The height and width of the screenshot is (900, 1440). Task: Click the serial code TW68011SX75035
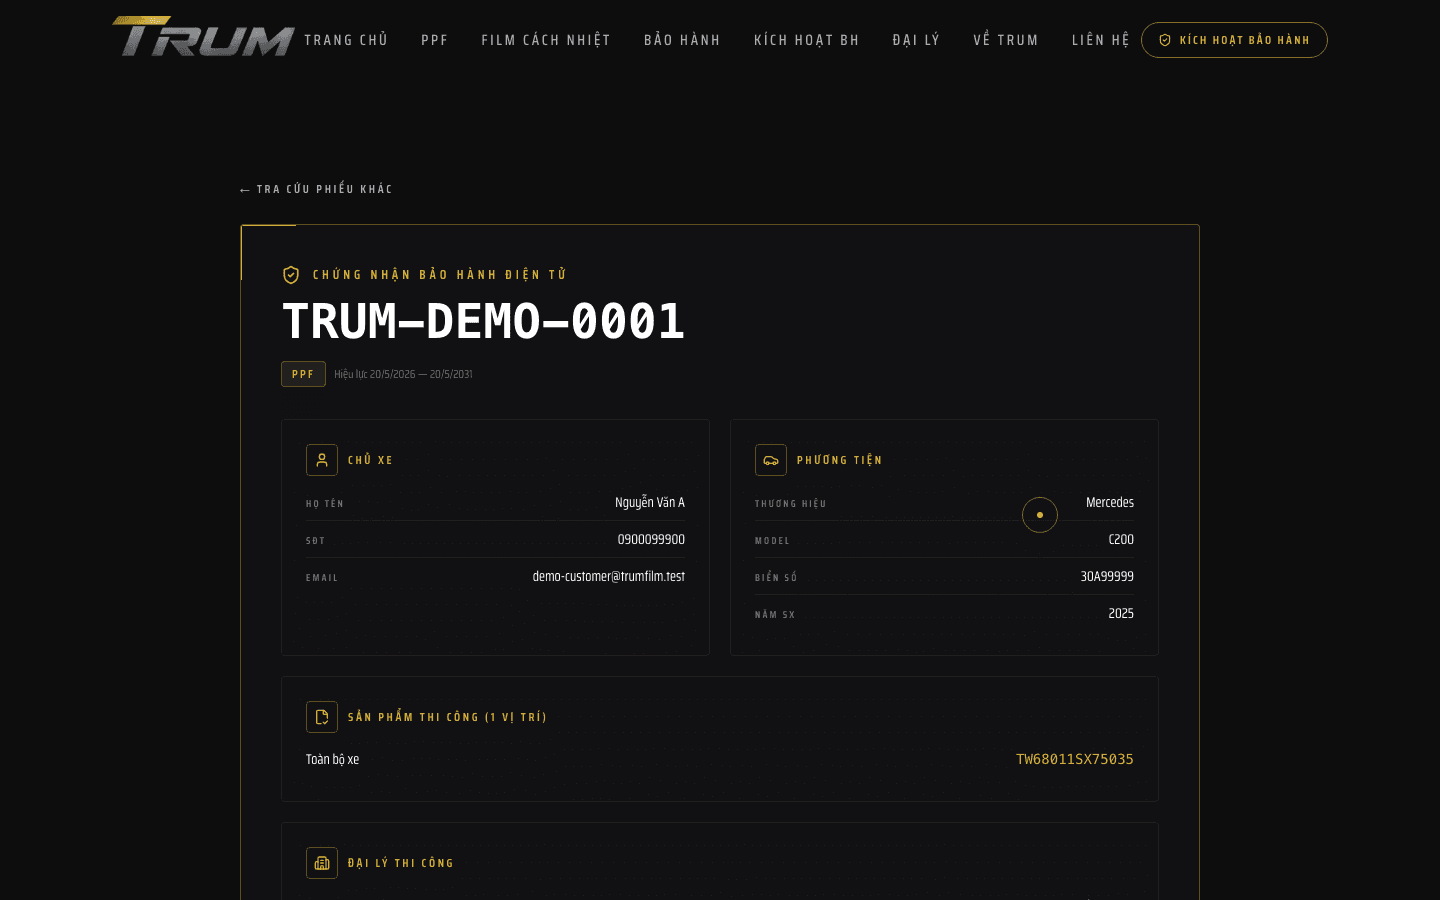click(x=1075, y=759)
